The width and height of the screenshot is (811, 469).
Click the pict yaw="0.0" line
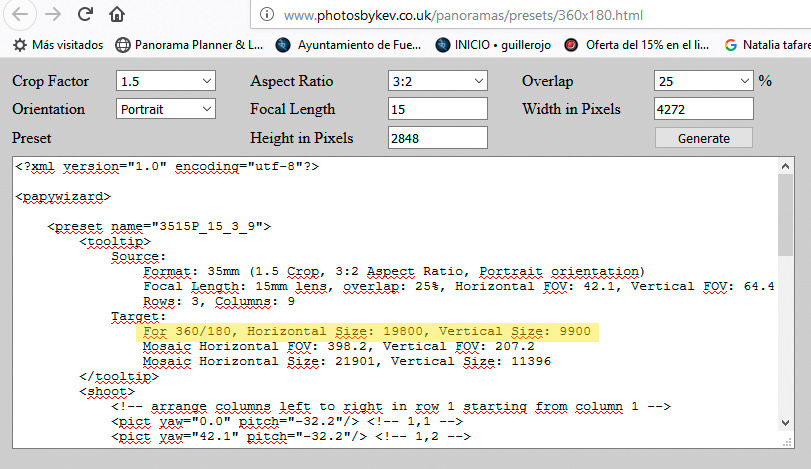287,421
